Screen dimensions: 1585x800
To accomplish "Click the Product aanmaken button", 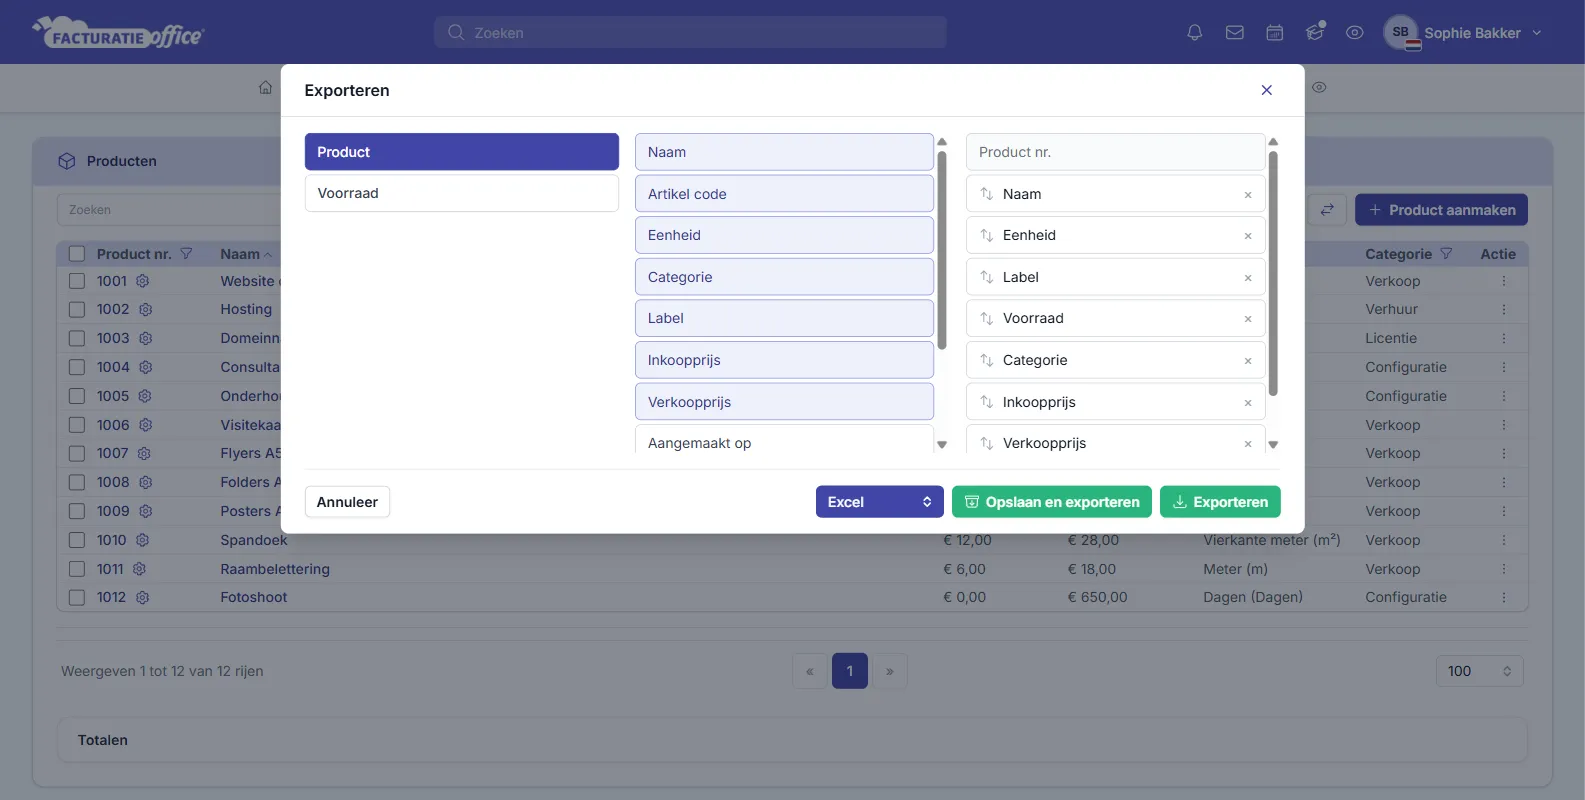I will (1441, 210).
